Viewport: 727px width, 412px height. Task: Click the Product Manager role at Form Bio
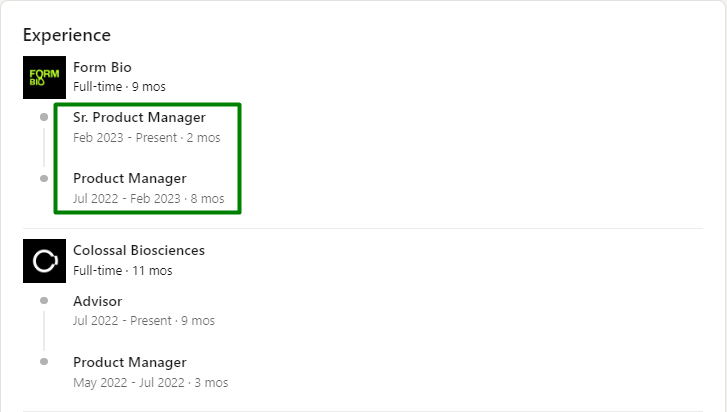[x=130, y=178]
